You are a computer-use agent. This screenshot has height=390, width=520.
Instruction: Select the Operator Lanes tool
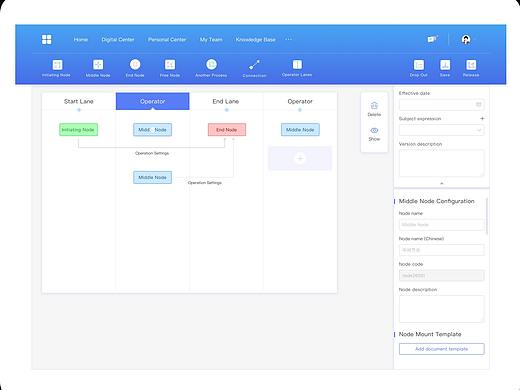pyautogui.click(x=297, y=68)
